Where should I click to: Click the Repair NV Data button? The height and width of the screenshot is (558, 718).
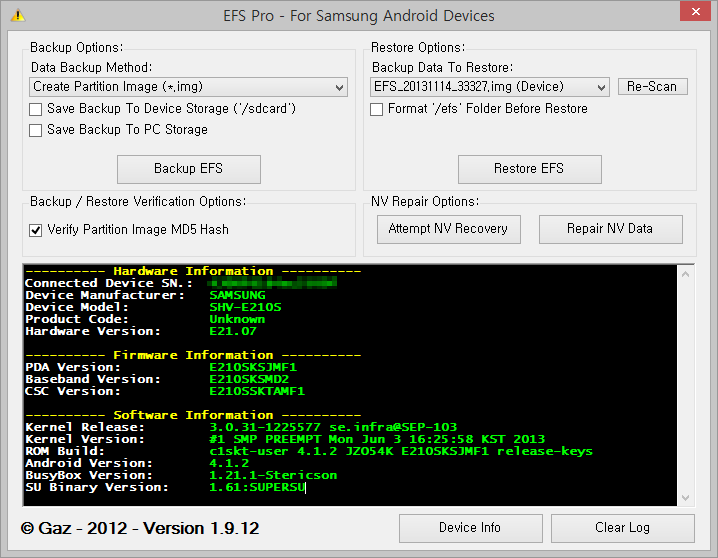pos(610,229)
